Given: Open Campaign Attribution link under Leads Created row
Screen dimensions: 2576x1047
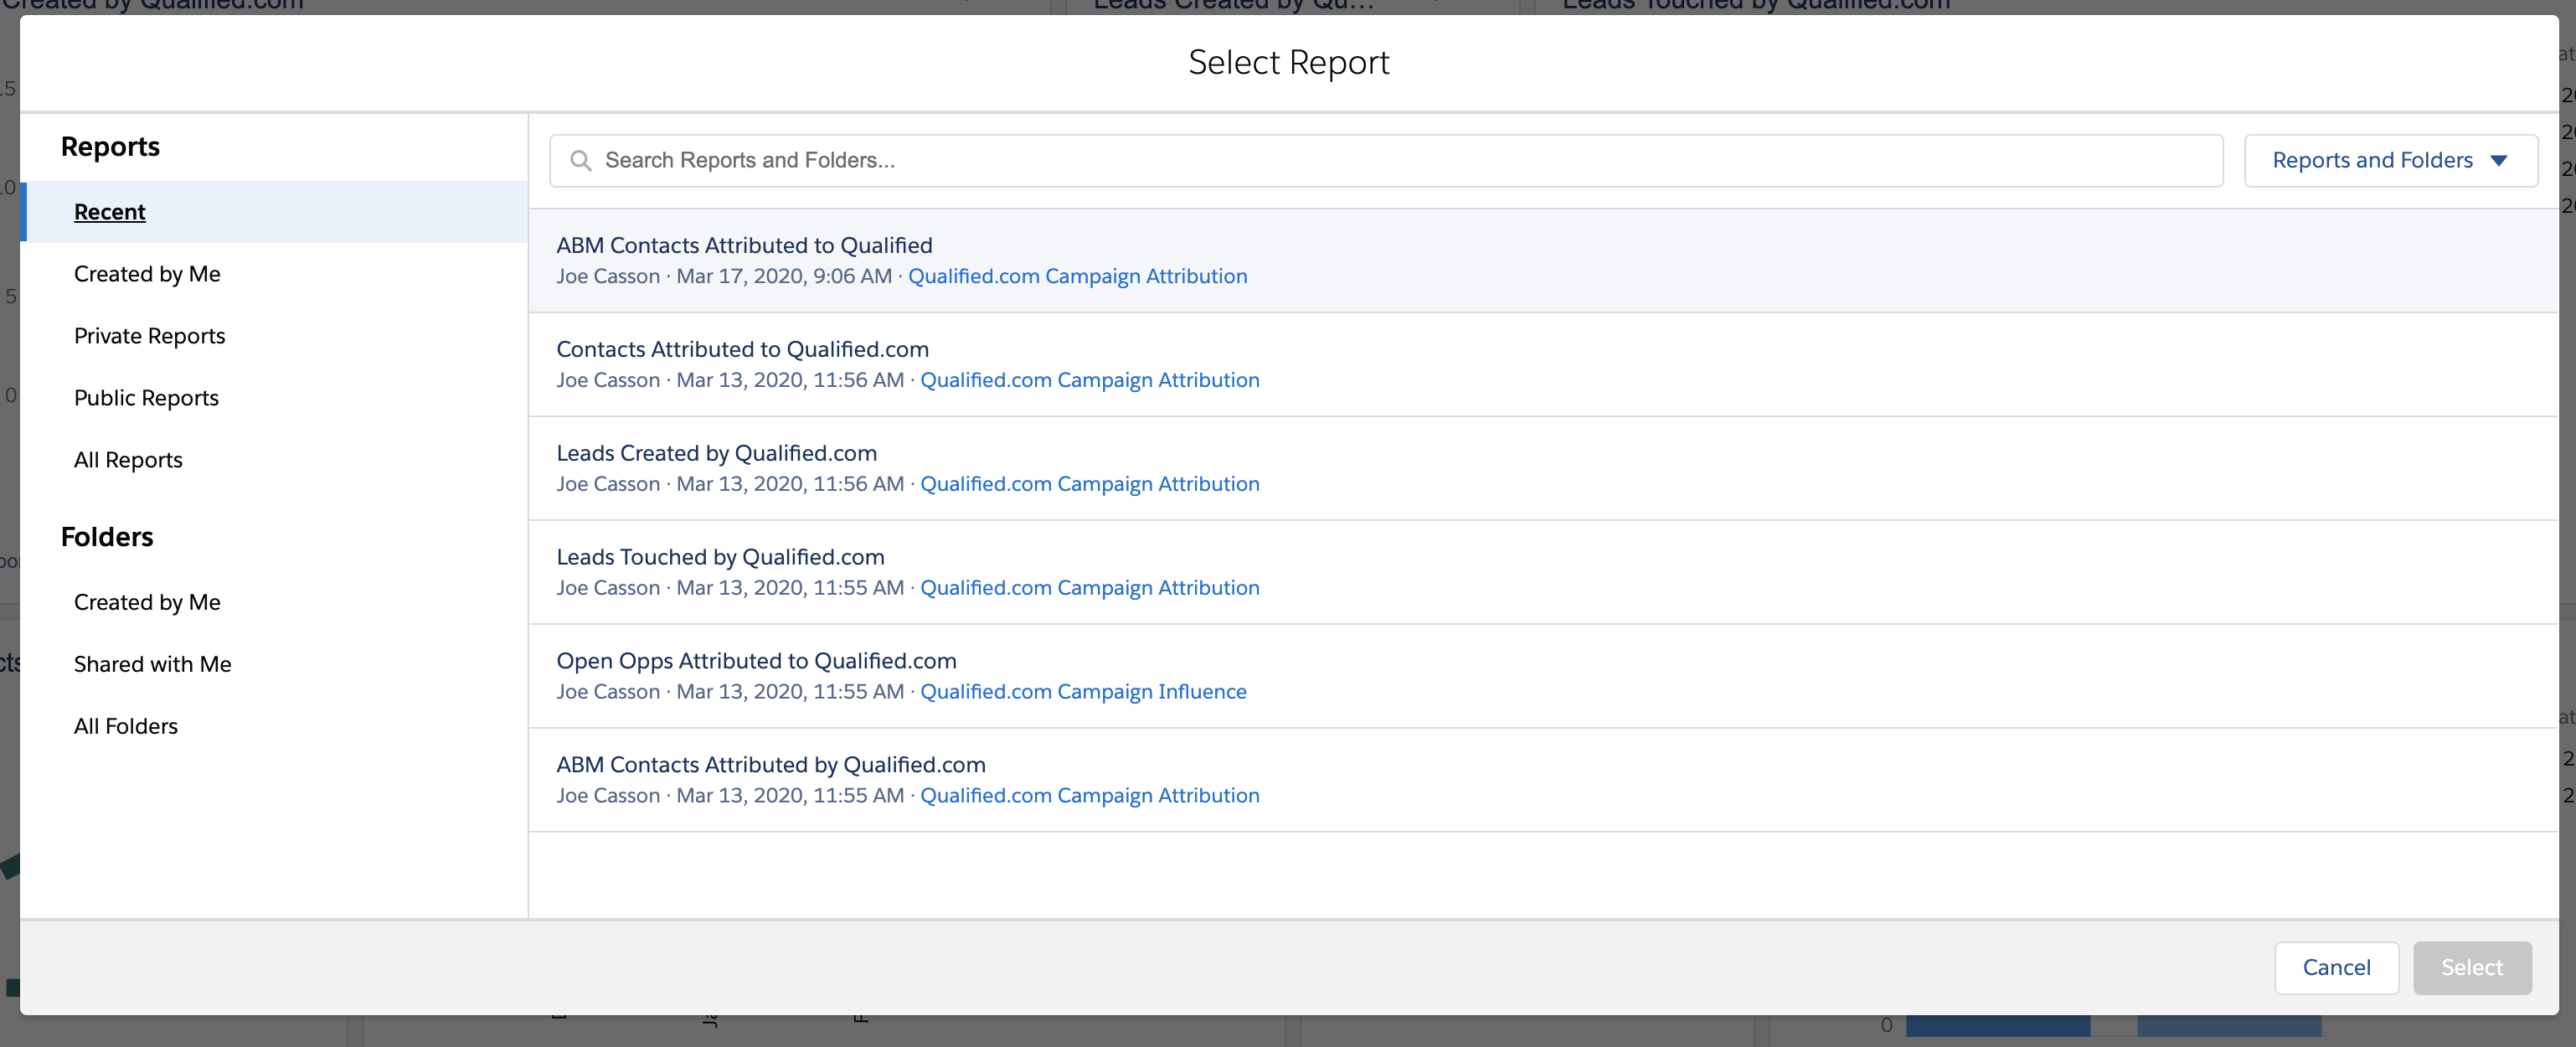Looking at the screenshot, I should [1089, 484].
